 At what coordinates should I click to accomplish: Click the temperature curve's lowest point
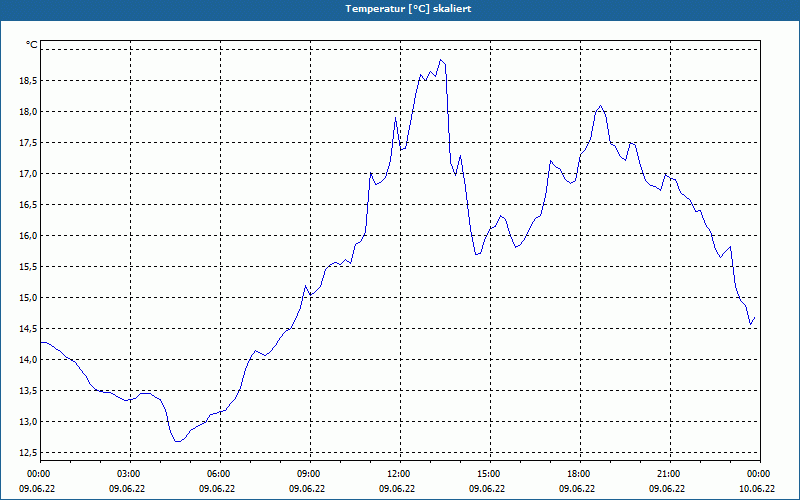click(x=177, y=441)
